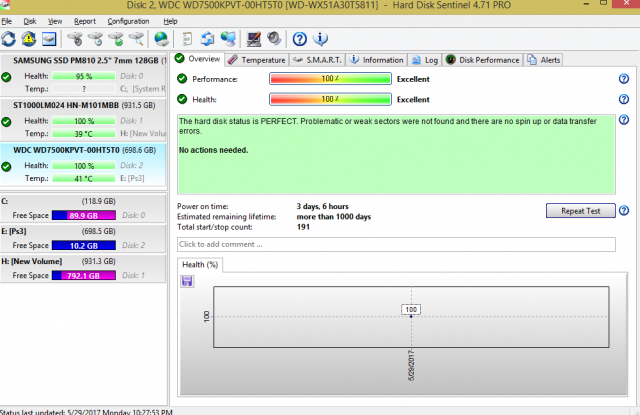Click the document report toolbar icon
The width and height of the screenshot is (640, 415).
(x=186, y=40)
